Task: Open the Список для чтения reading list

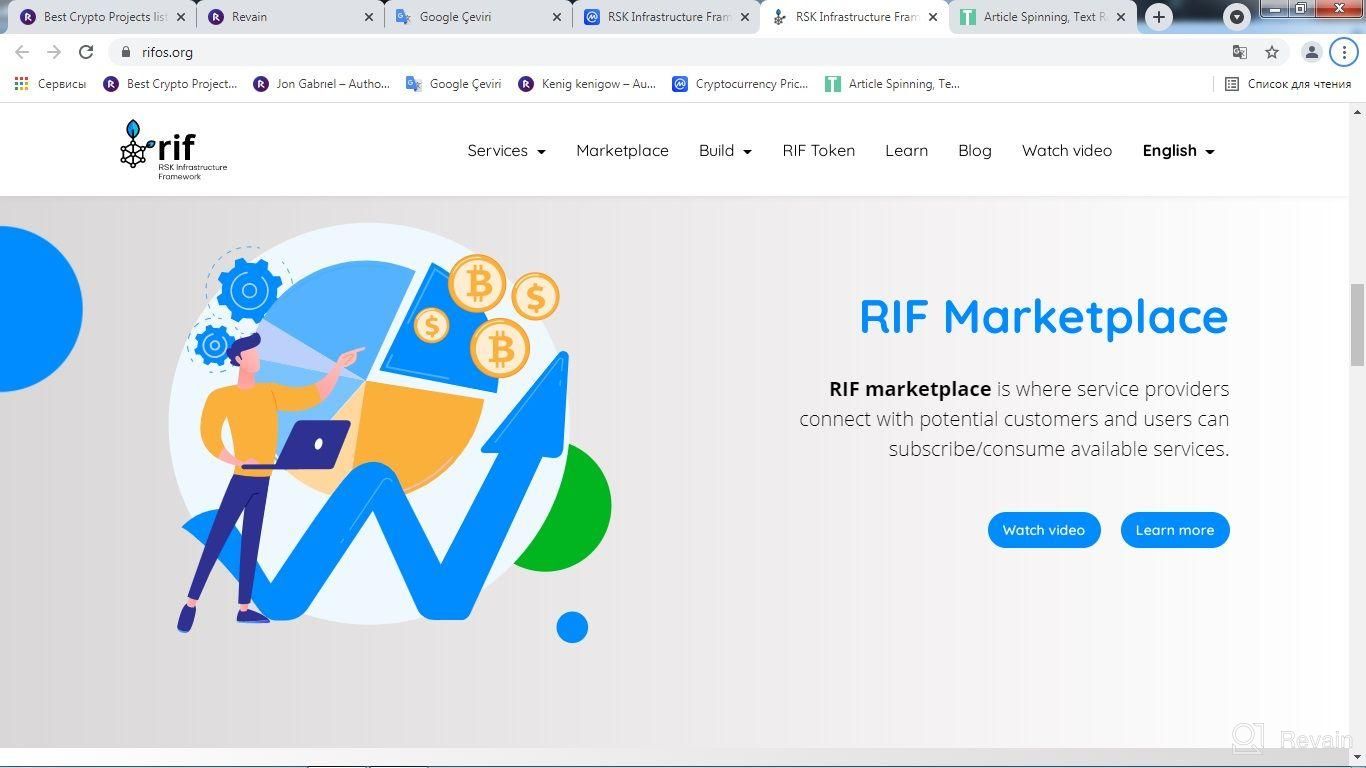Action: coord(1288,84)
